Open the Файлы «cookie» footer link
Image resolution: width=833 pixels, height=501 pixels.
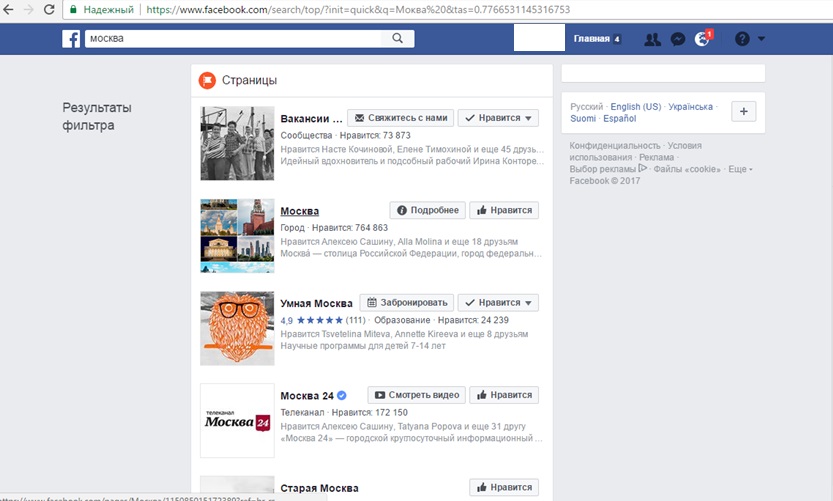tap(687, 169)
